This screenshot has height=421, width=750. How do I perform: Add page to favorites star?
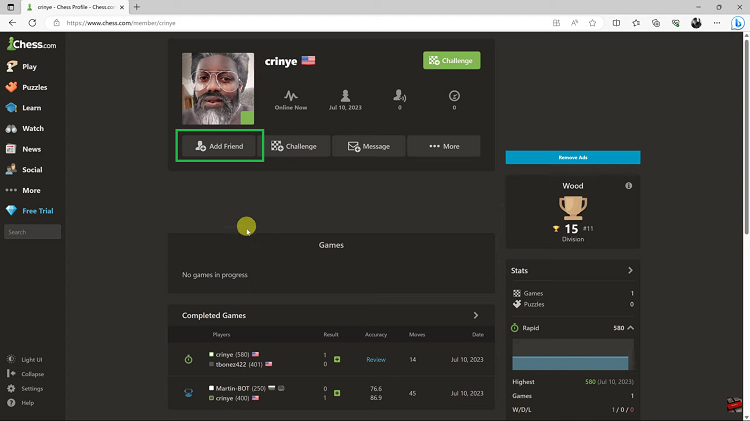click(x=592, y=22)
